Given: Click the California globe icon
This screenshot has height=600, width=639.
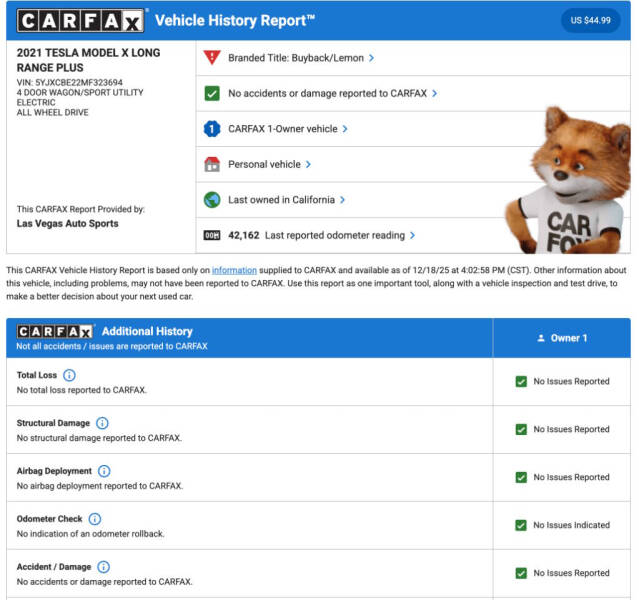Looking at the screenshot, I should click(x=211, y=200).
